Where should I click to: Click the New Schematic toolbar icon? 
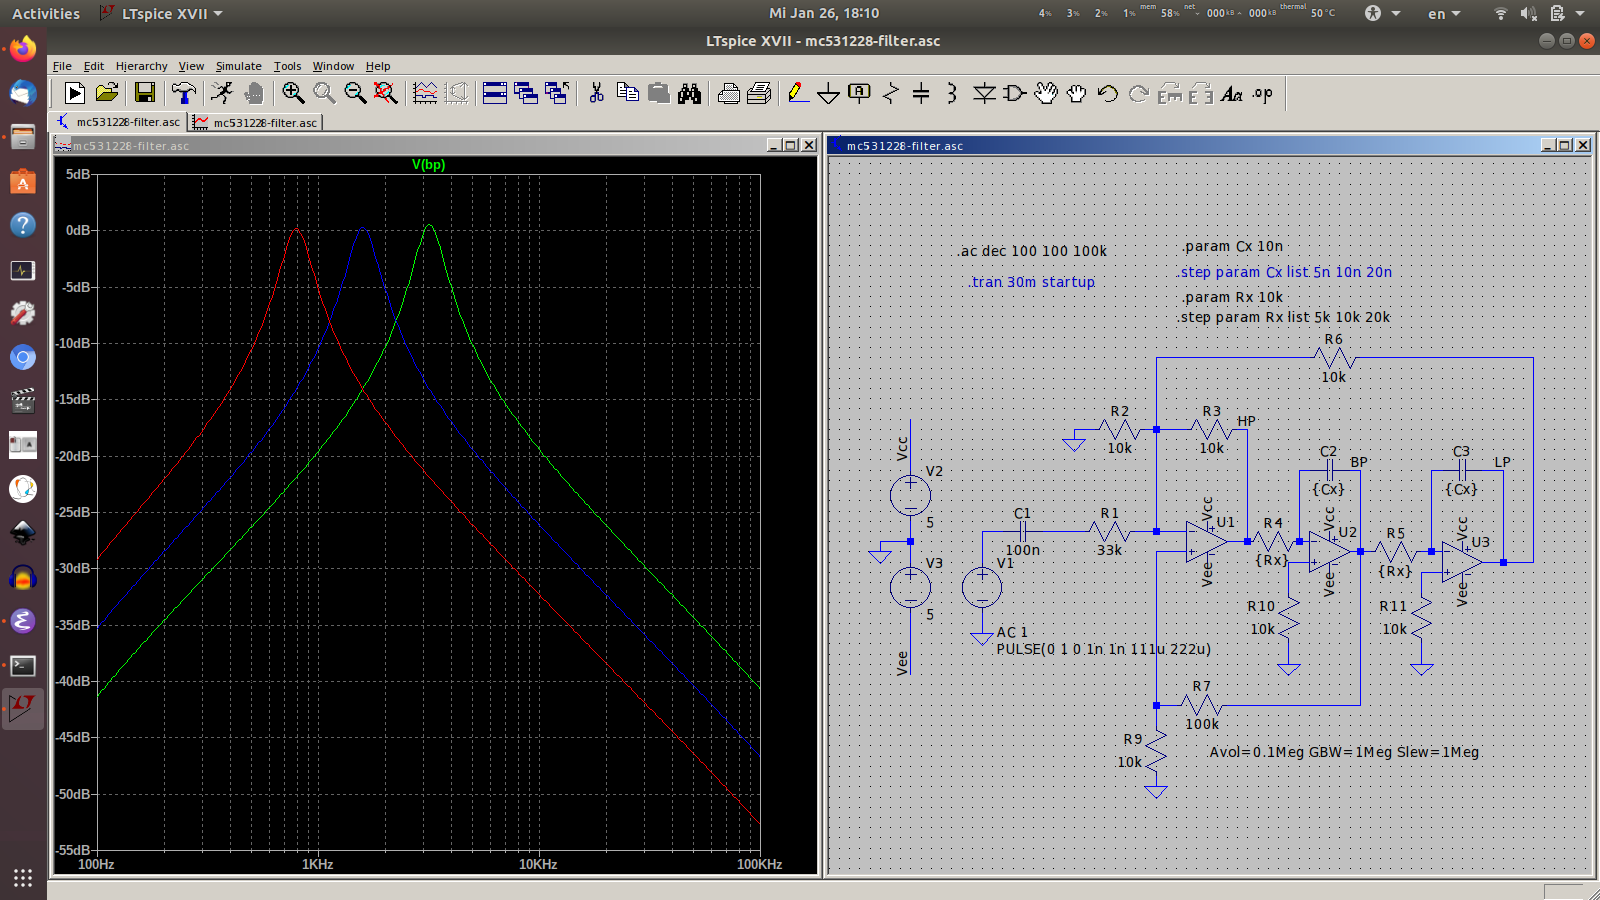(75, 93)
